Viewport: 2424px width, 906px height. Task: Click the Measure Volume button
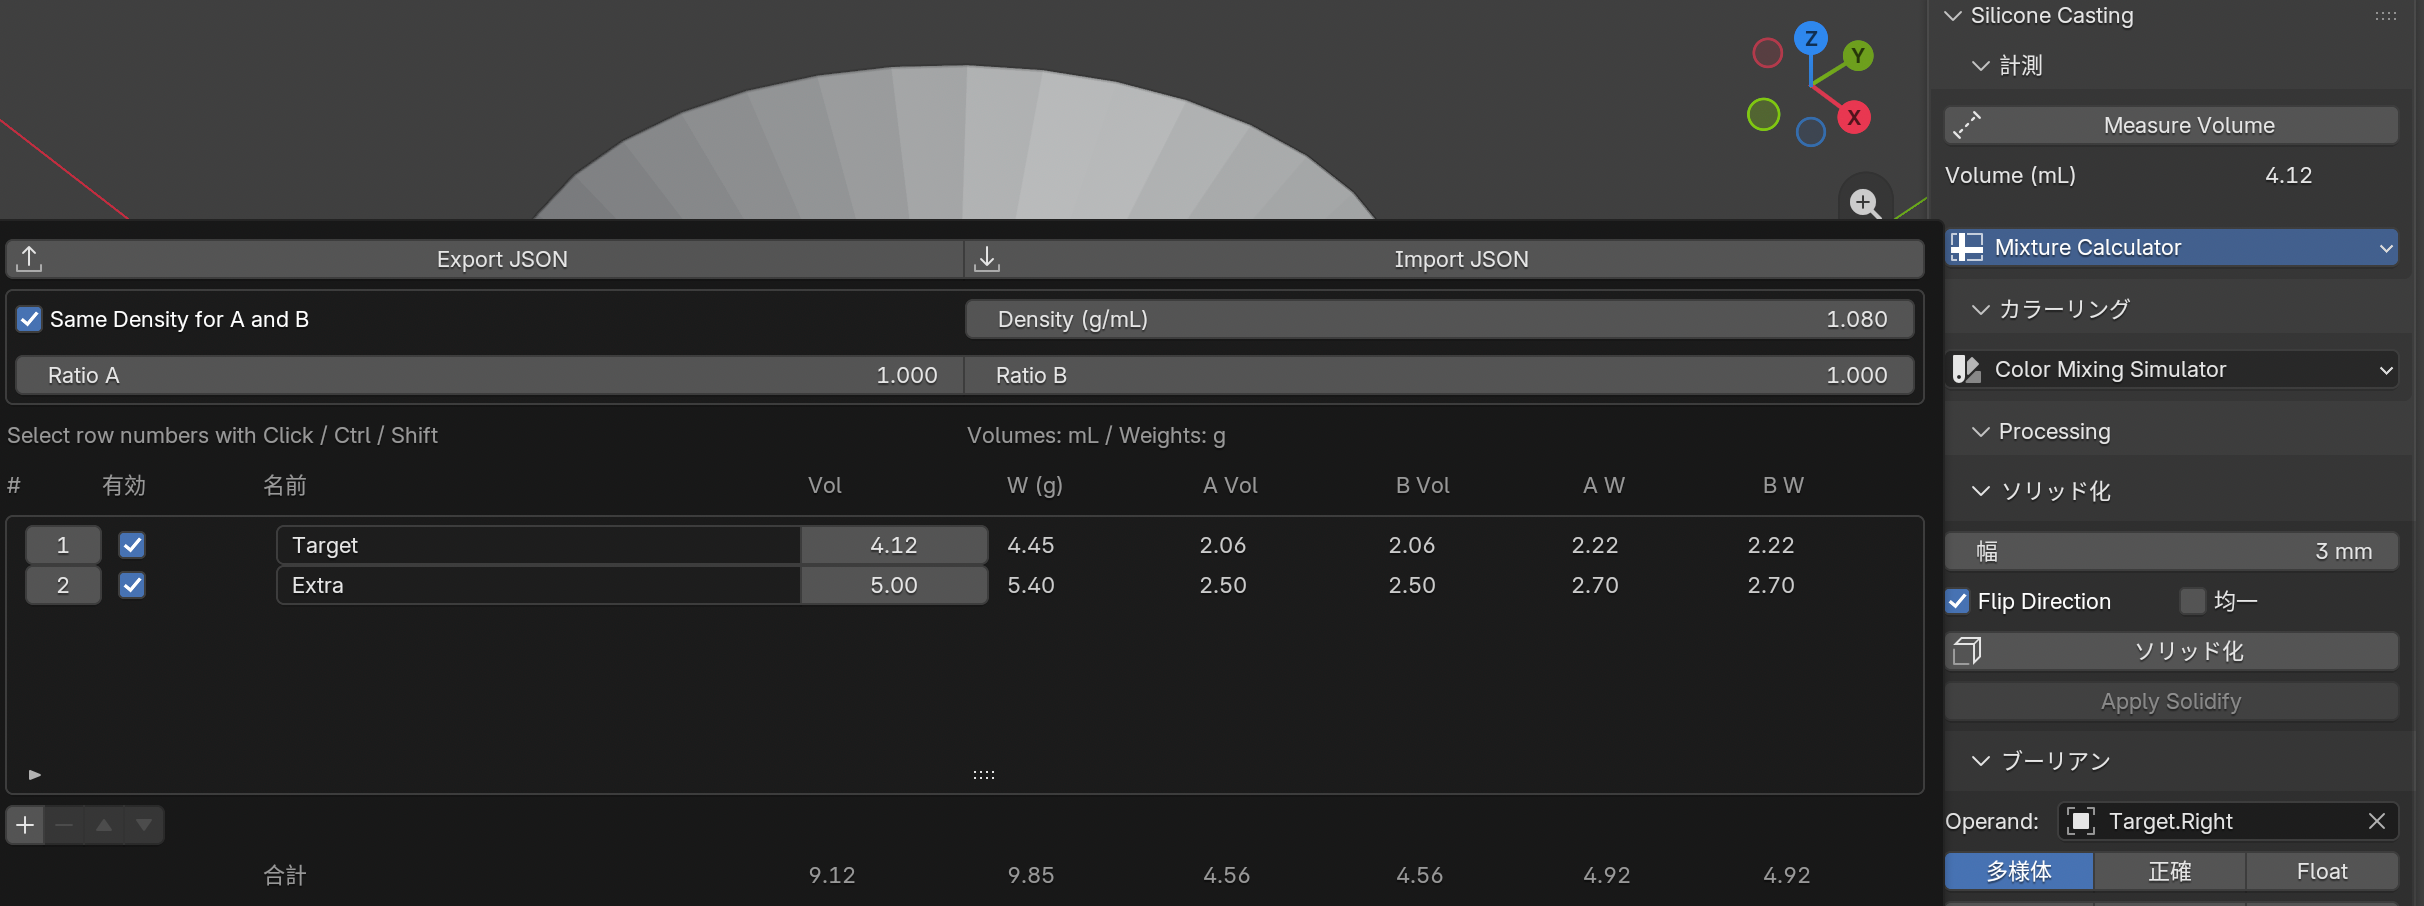(2172, 125)
